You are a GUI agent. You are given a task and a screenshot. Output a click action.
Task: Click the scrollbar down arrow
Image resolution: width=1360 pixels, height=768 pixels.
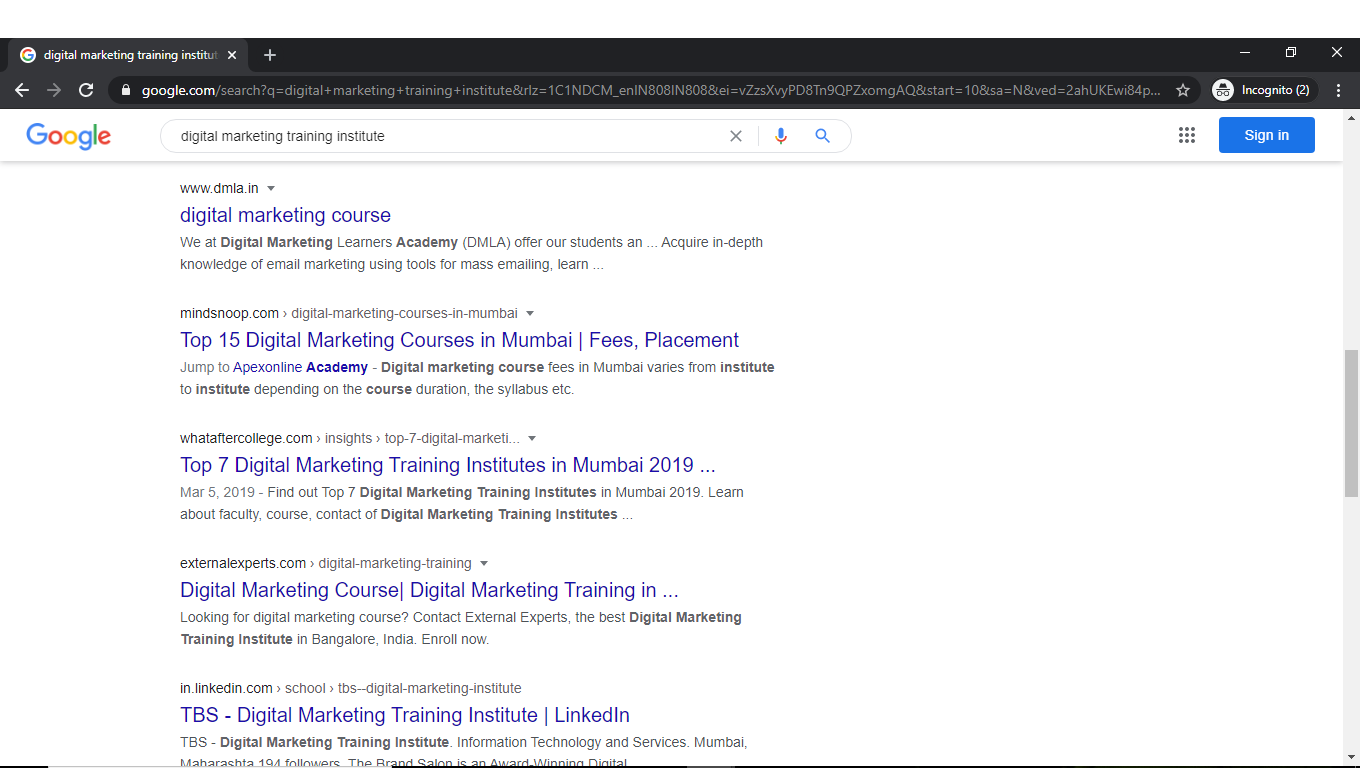click(x=1351, y=757)
